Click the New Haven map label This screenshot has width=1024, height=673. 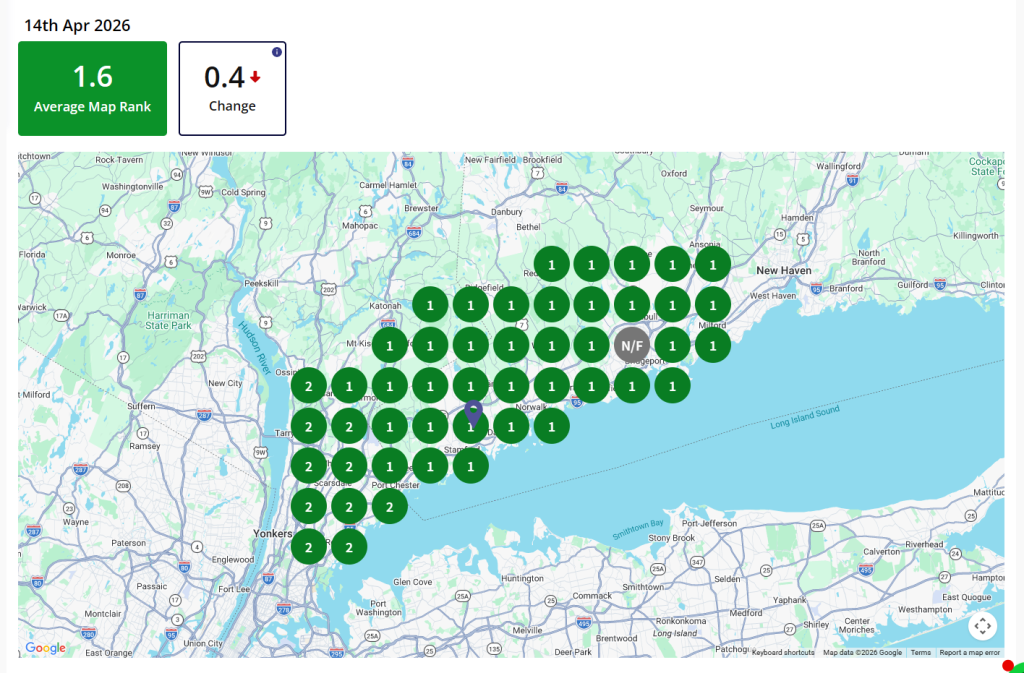point(784,270)
